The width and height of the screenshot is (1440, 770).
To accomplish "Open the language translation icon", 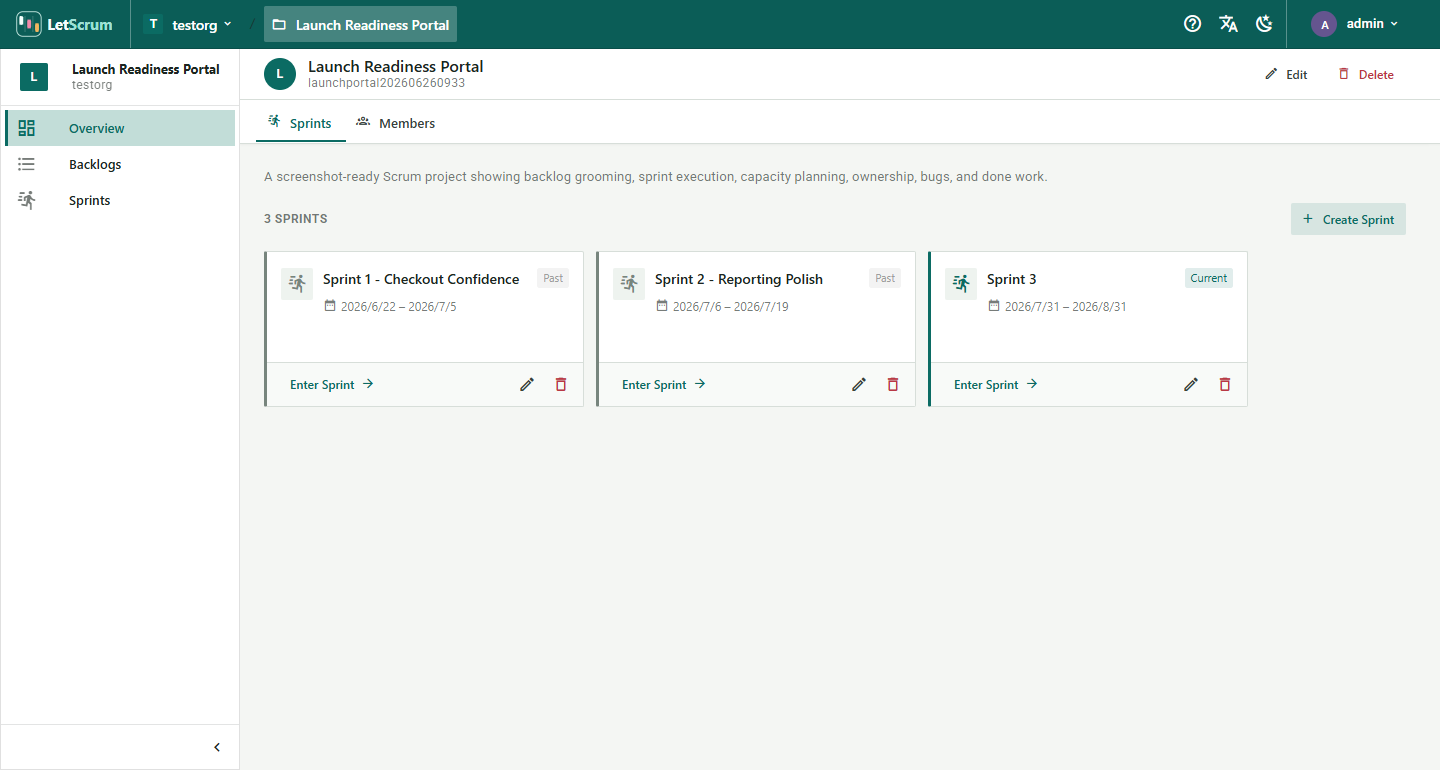I will [1229, 24].
